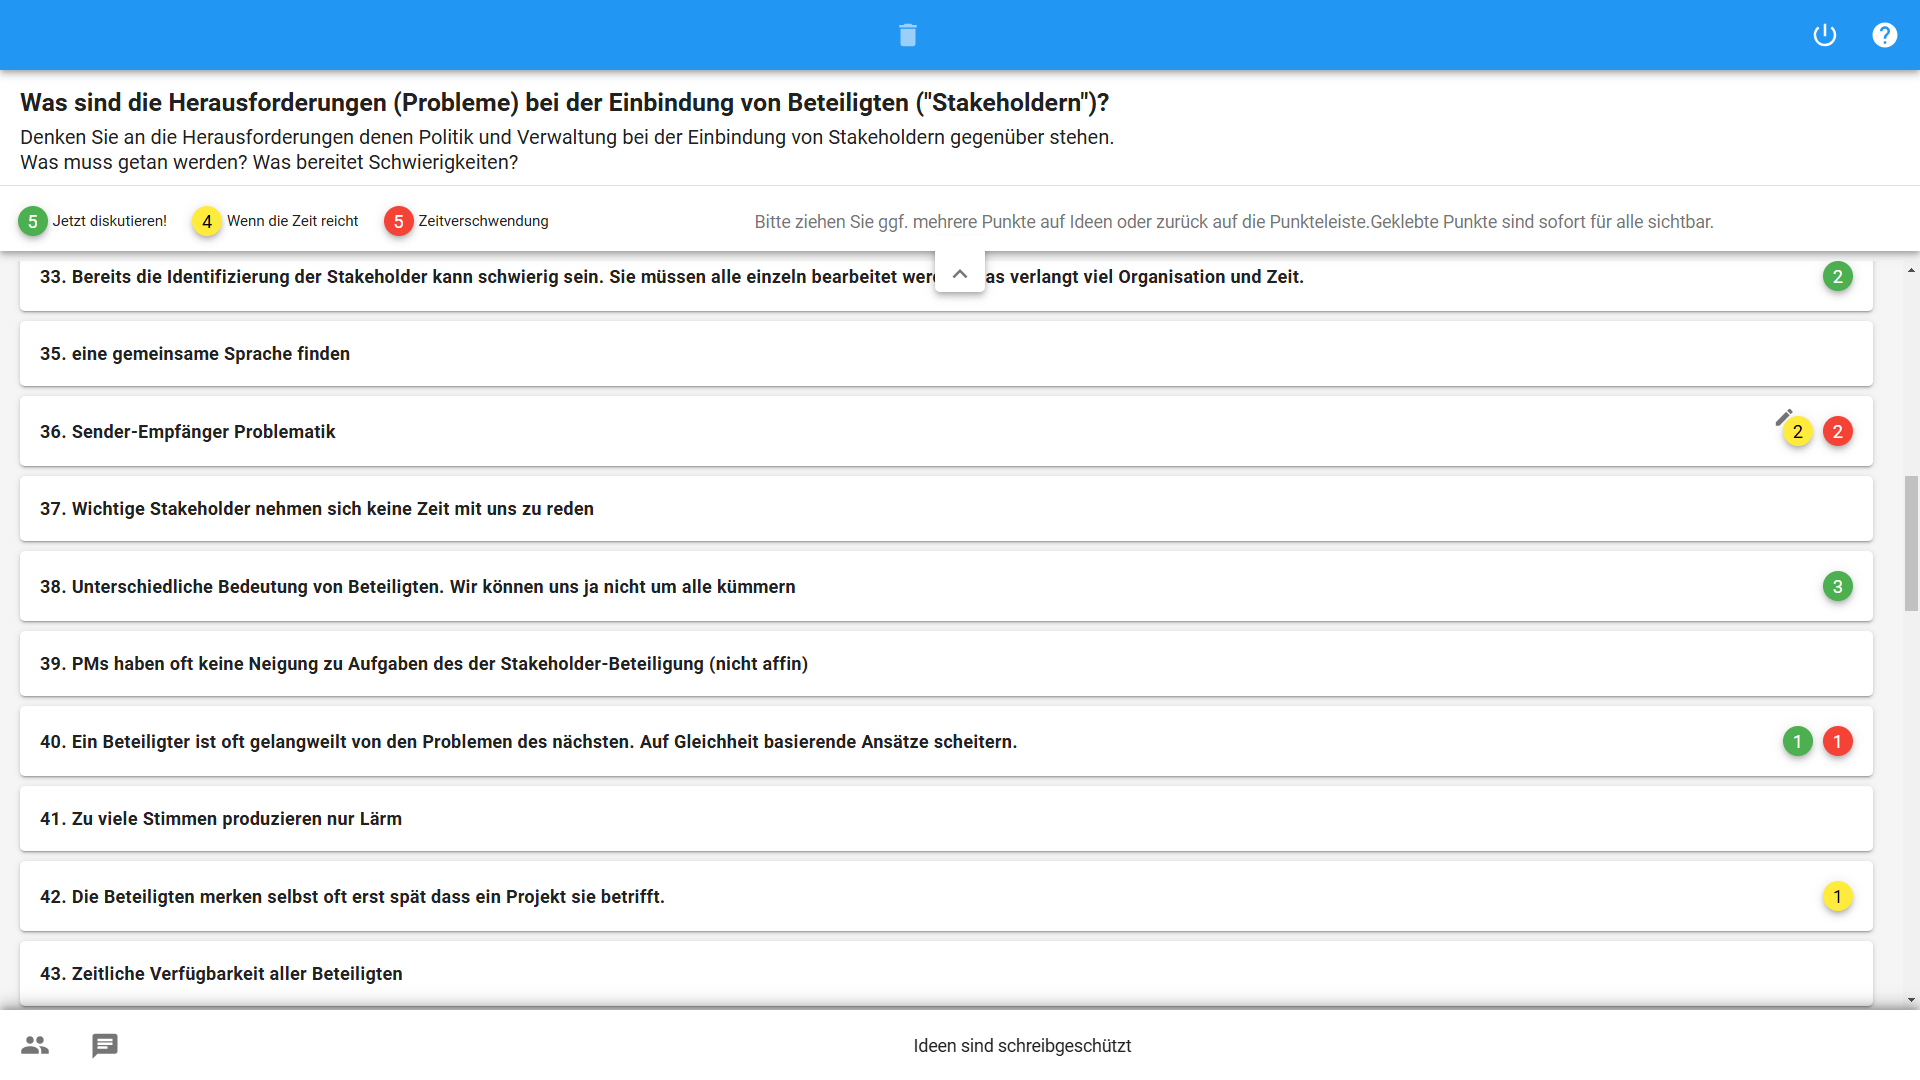Click green dot 3 on idea 38
The height and width of the screenshot is (1080, 1920).
point(1838,587)
